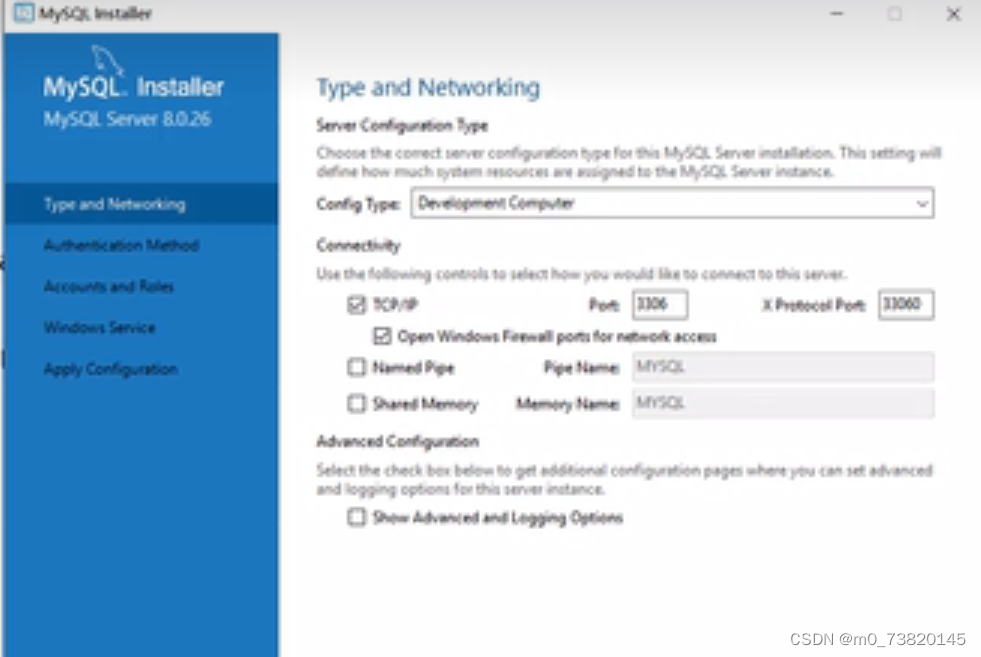Open the Config Type dropdown
The height and width of the screenshot is (657, 981).
click(x=673, y=203)
